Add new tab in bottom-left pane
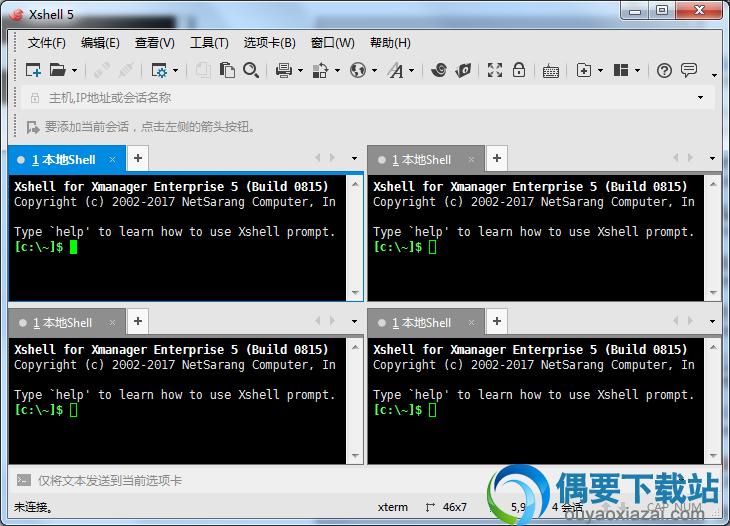 tap(138, 321)
